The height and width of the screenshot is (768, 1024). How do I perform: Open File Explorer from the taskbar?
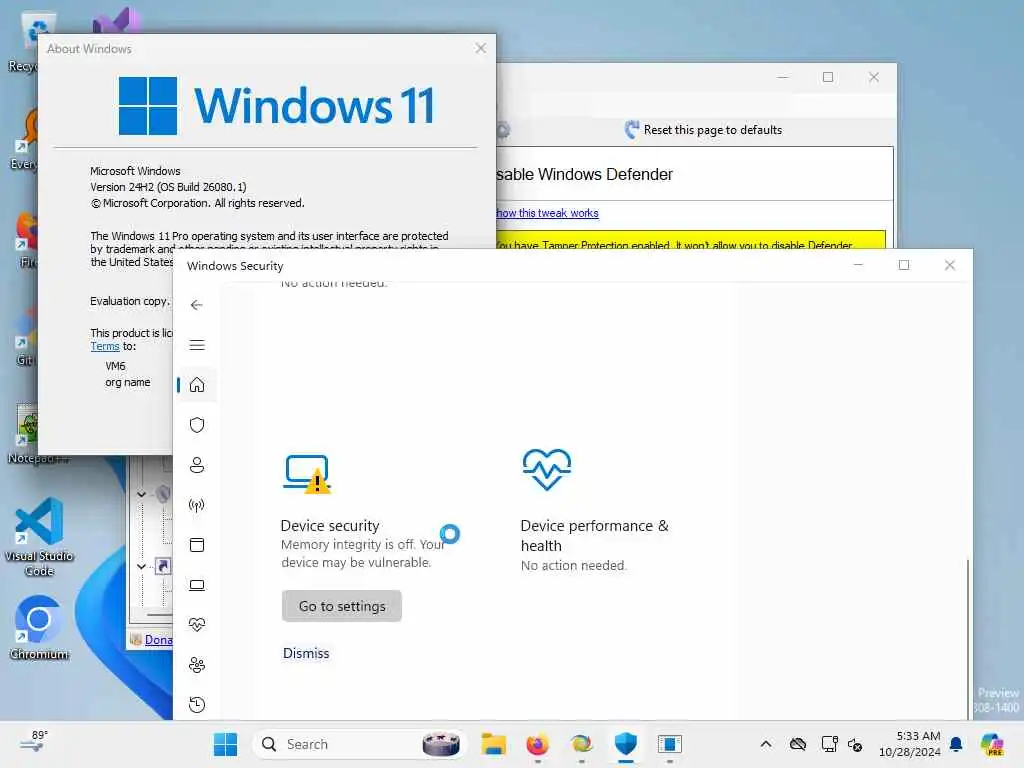494,744
